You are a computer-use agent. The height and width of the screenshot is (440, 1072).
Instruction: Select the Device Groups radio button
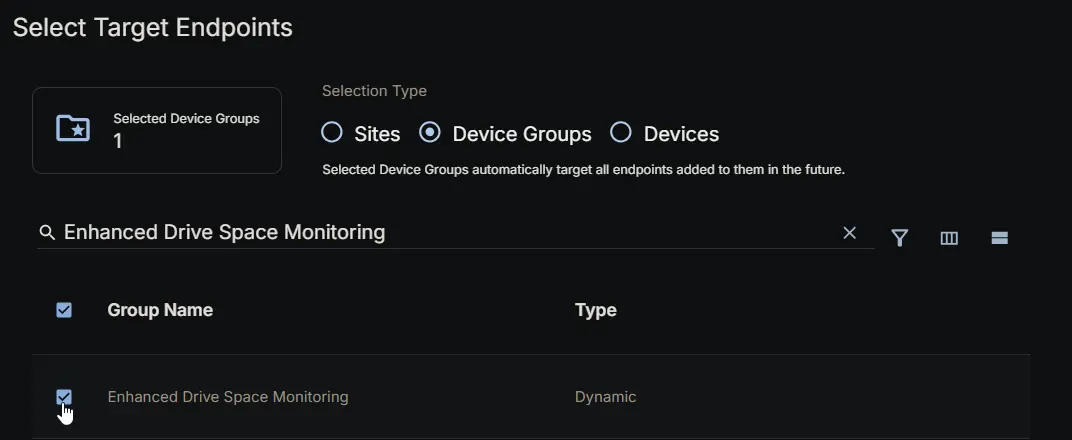[430, 133]
